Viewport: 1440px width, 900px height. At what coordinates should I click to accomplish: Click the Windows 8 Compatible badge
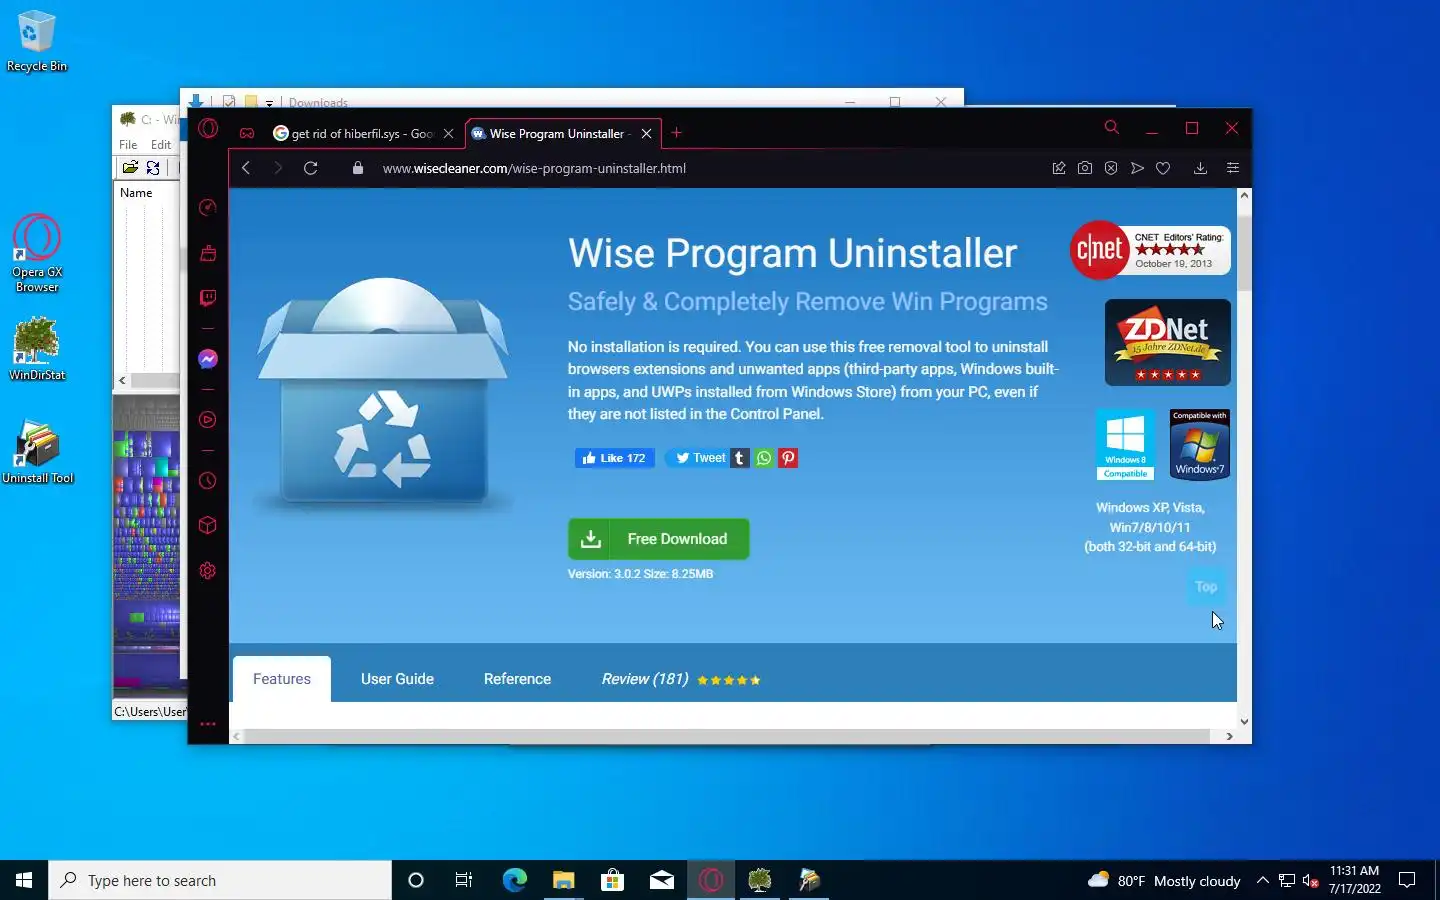click(x=1125, y=444)
